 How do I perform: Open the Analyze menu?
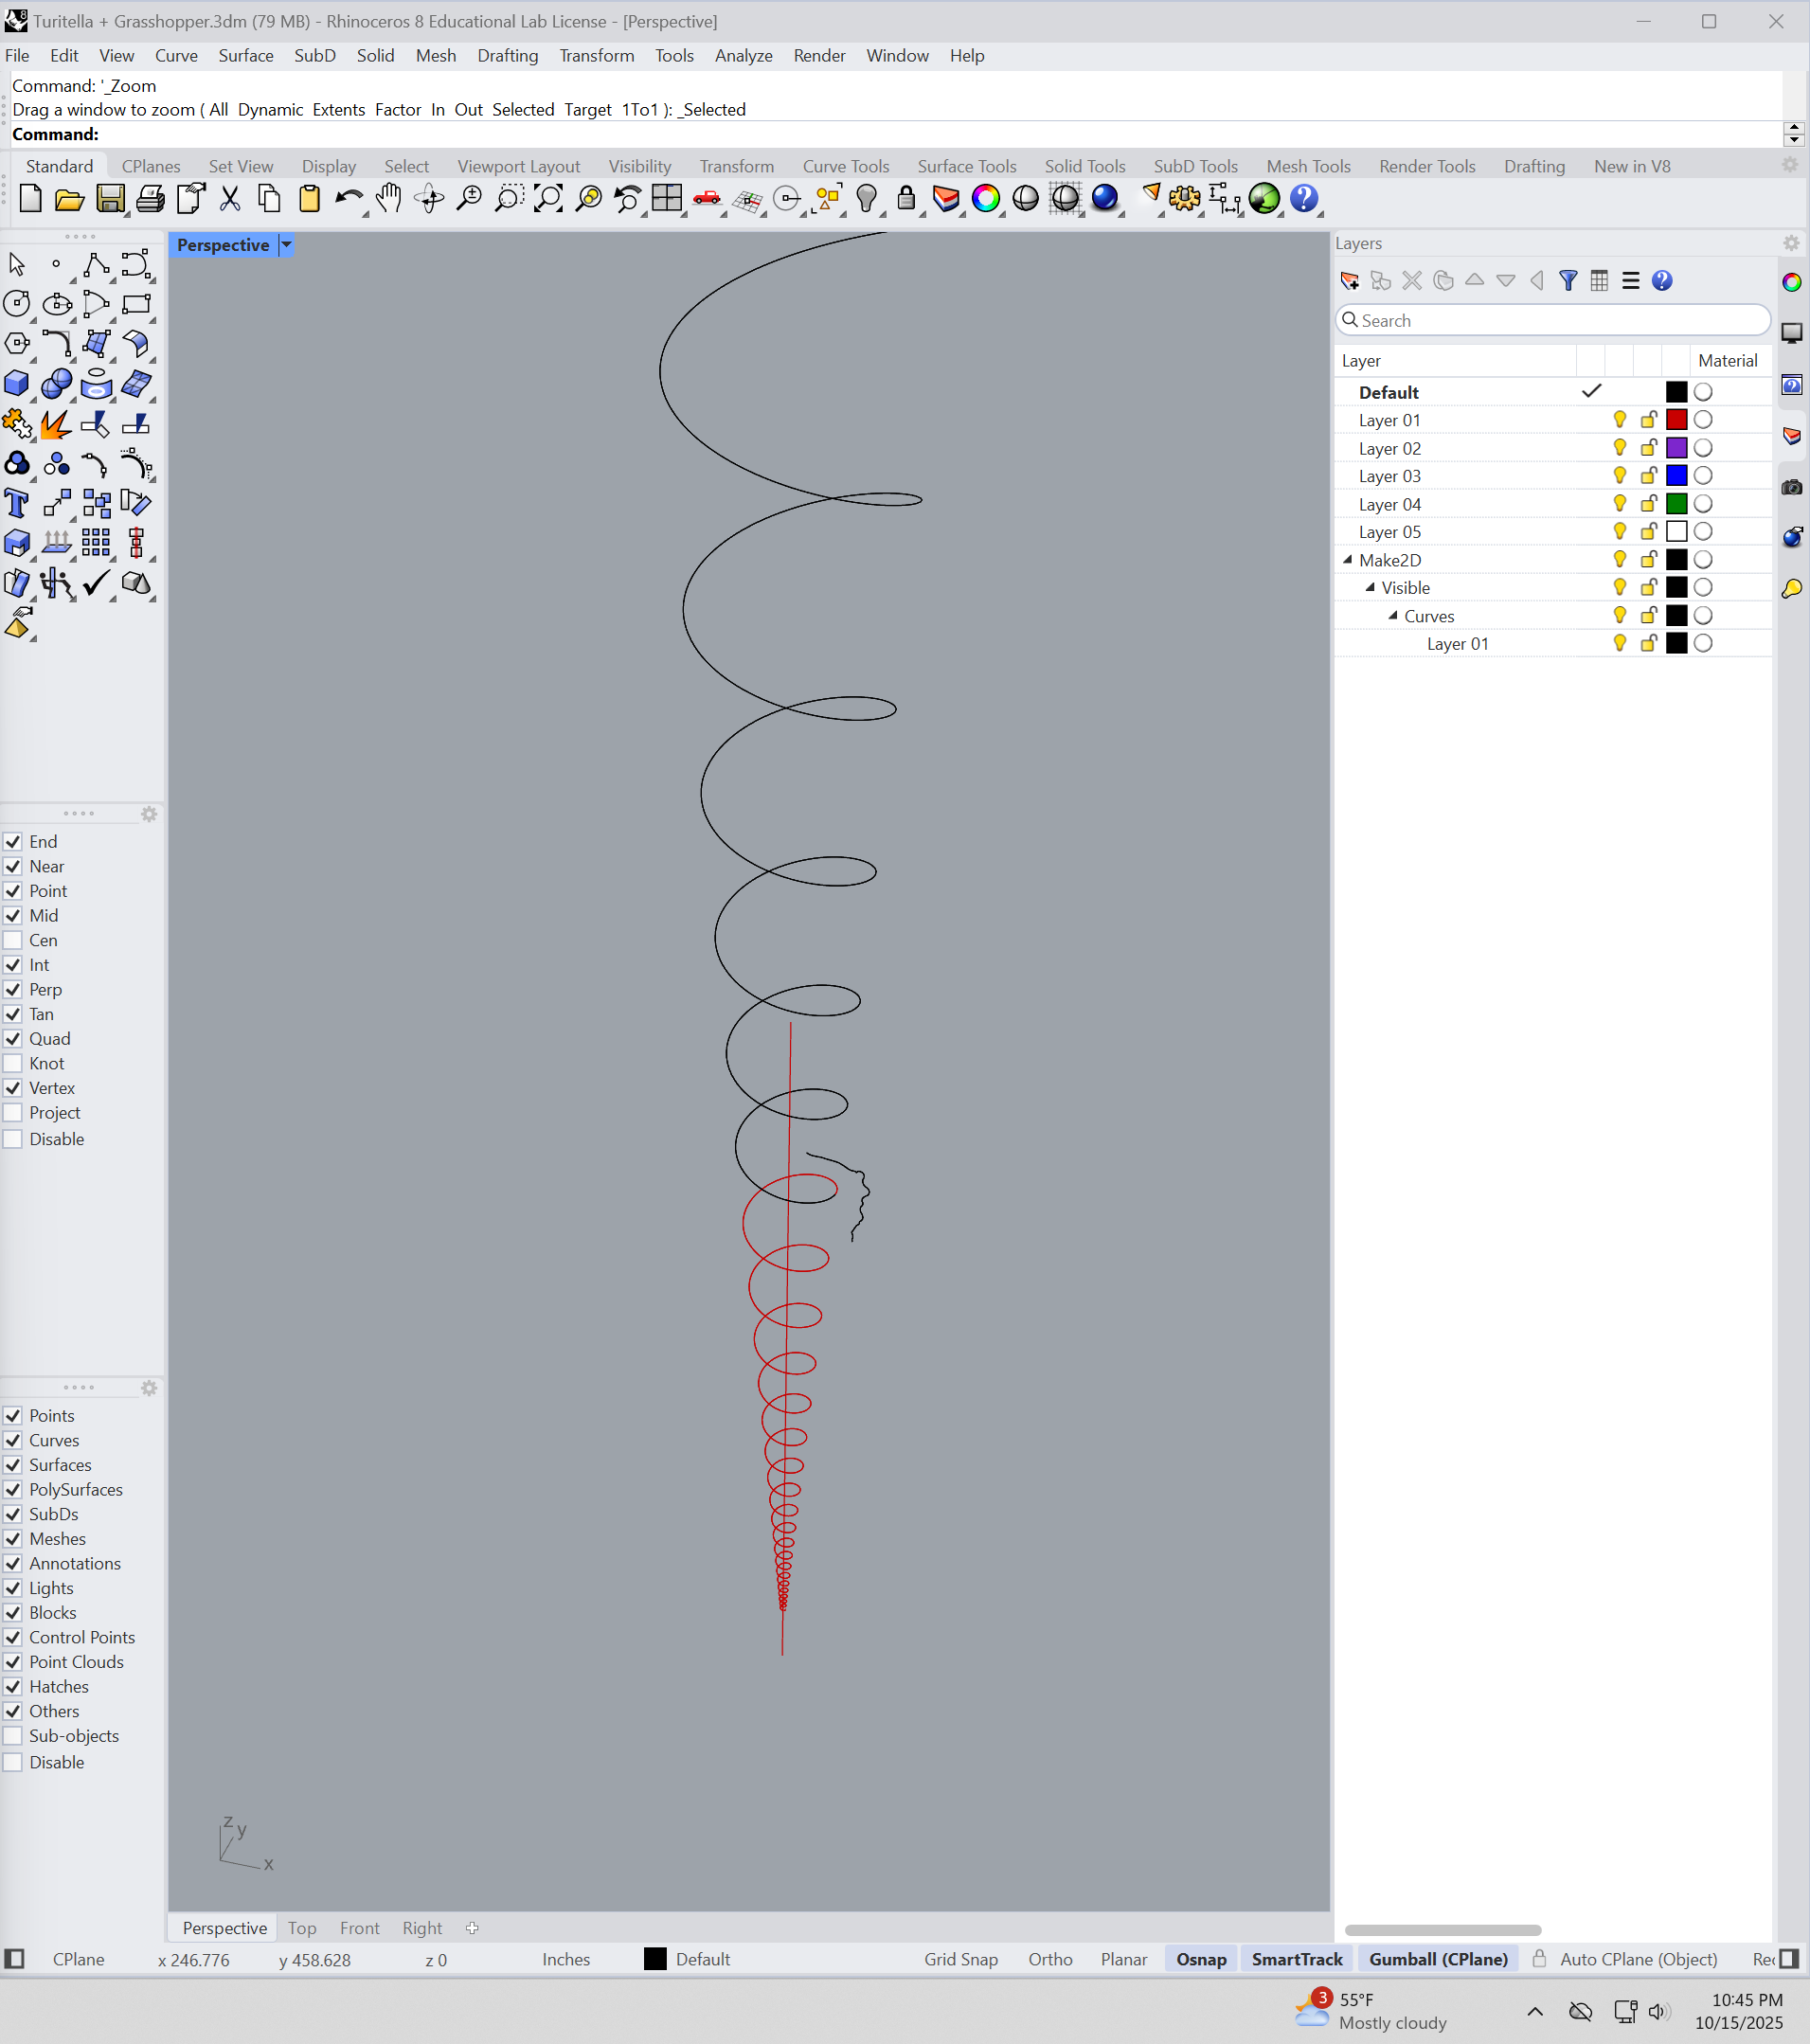(743, 56)
